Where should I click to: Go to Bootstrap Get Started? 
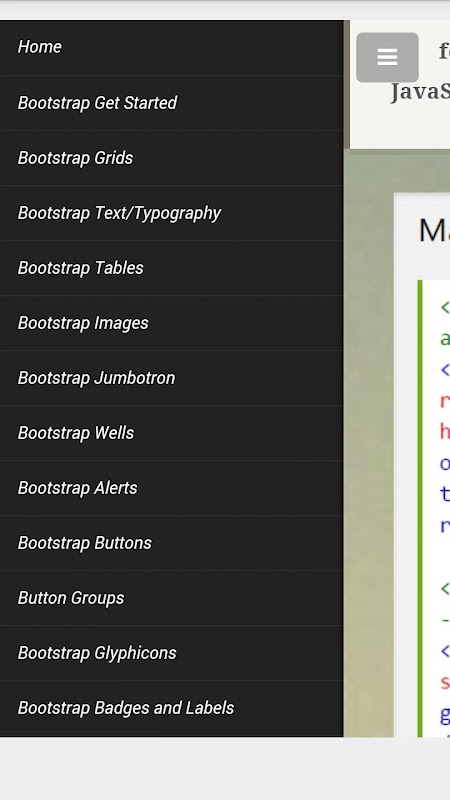pyautogui.click(x=171, y=103)
